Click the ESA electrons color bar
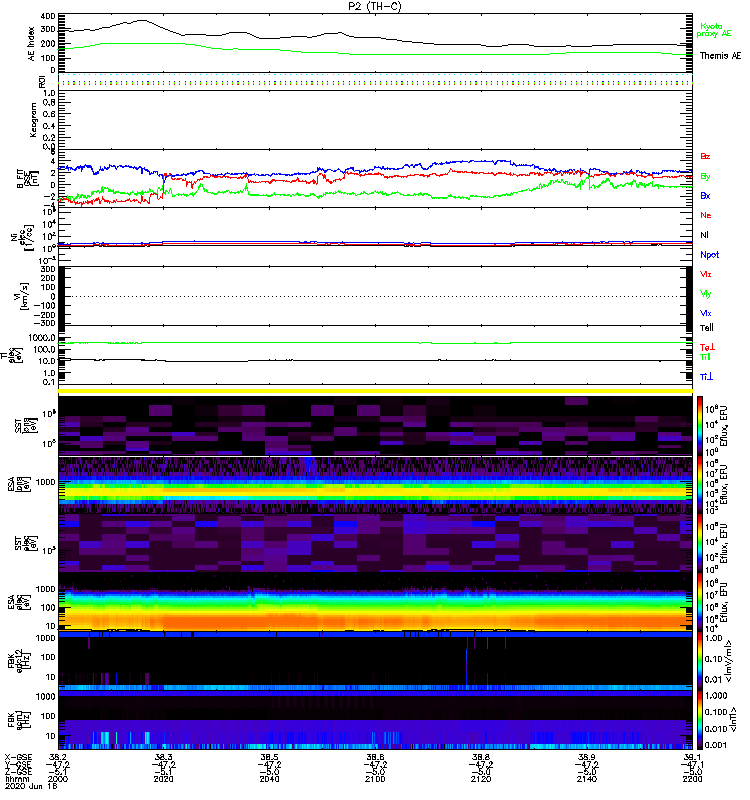The image size is (750, 800). click(700, 602)
